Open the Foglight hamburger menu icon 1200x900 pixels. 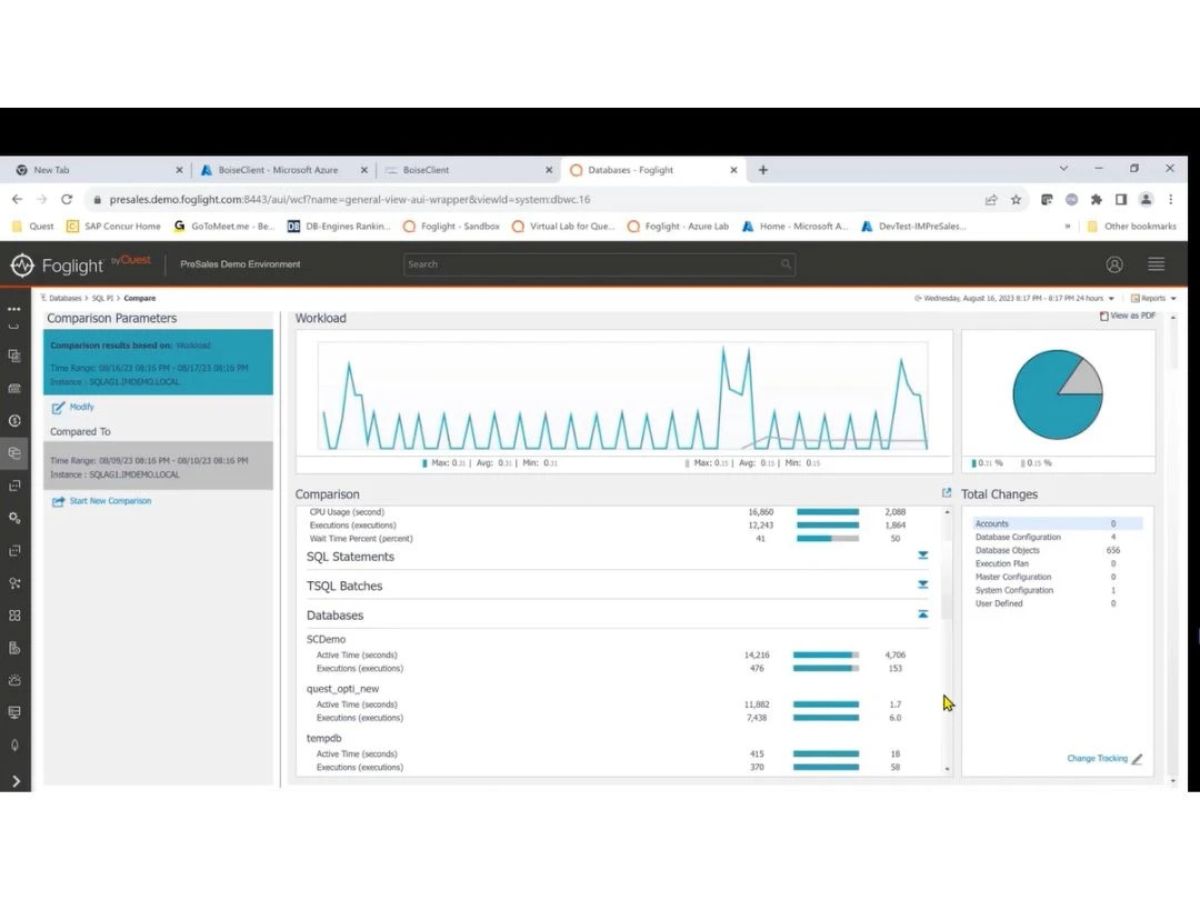1156,265
